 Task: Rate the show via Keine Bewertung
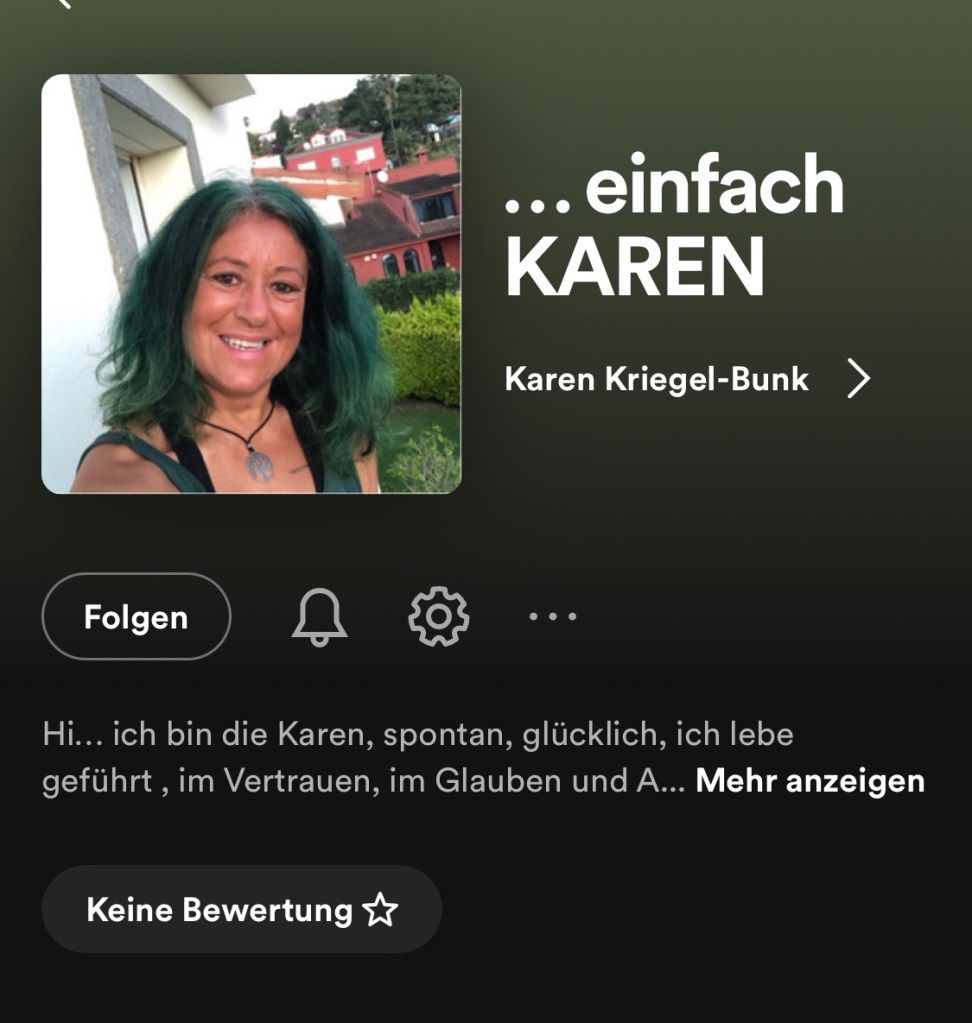241,909
